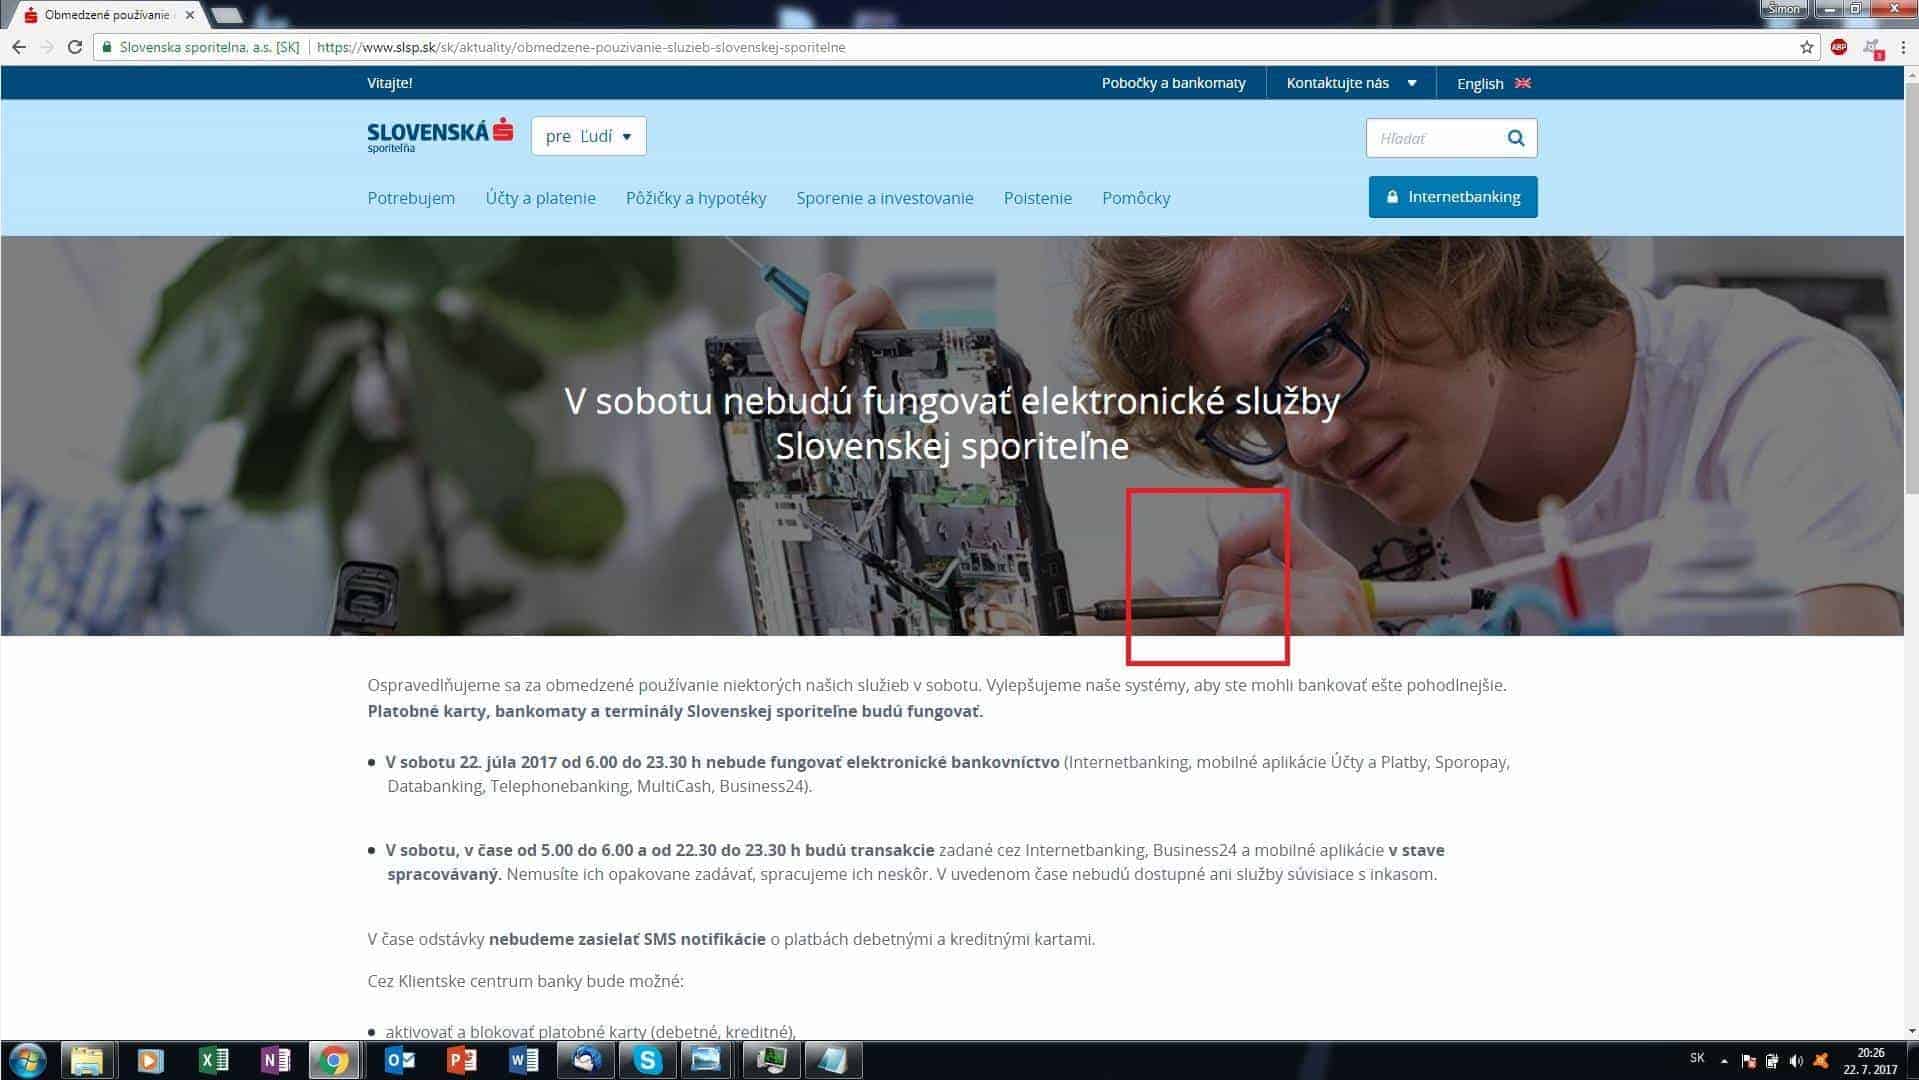Open the 'Účty a platenie' menu
1919x1080 pixels.
(540, 198)
